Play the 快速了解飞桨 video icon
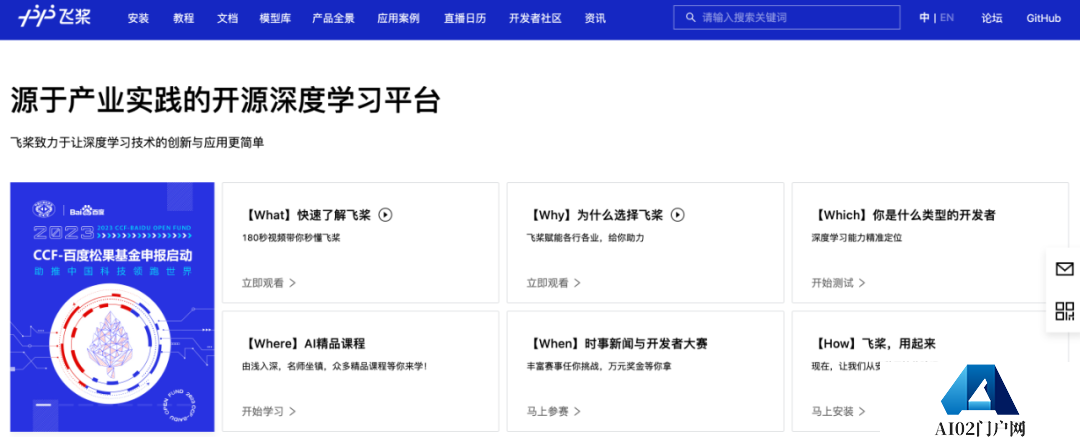 coord(386,215)
